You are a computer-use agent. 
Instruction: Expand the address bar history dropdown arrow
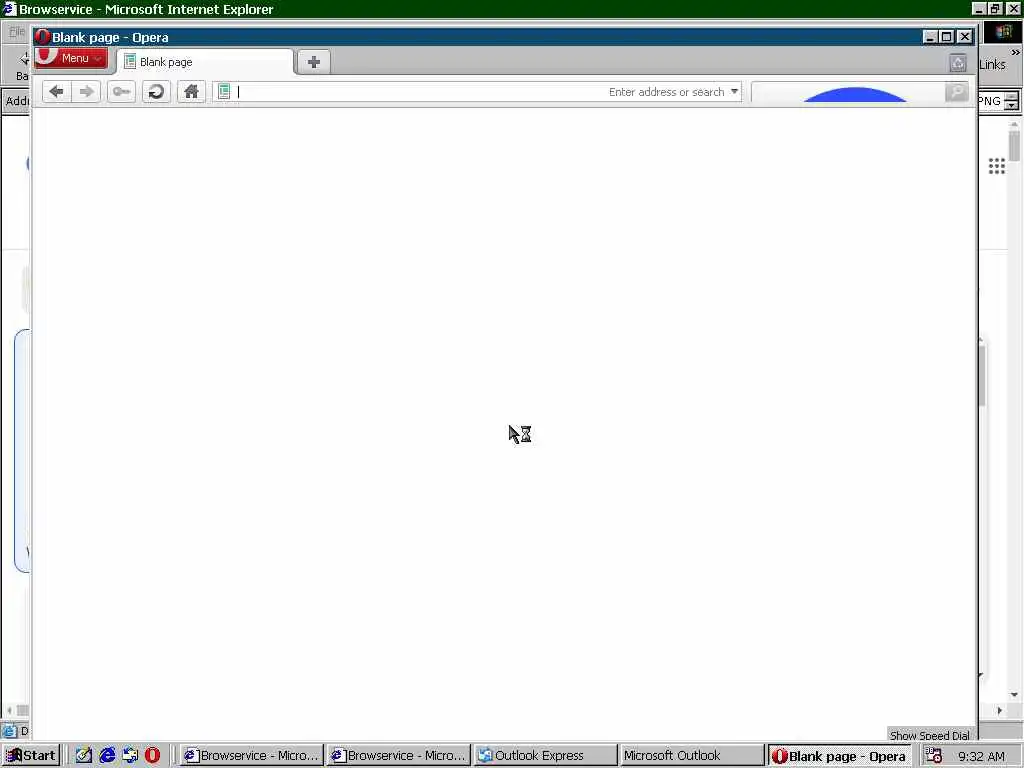[735, 91]
